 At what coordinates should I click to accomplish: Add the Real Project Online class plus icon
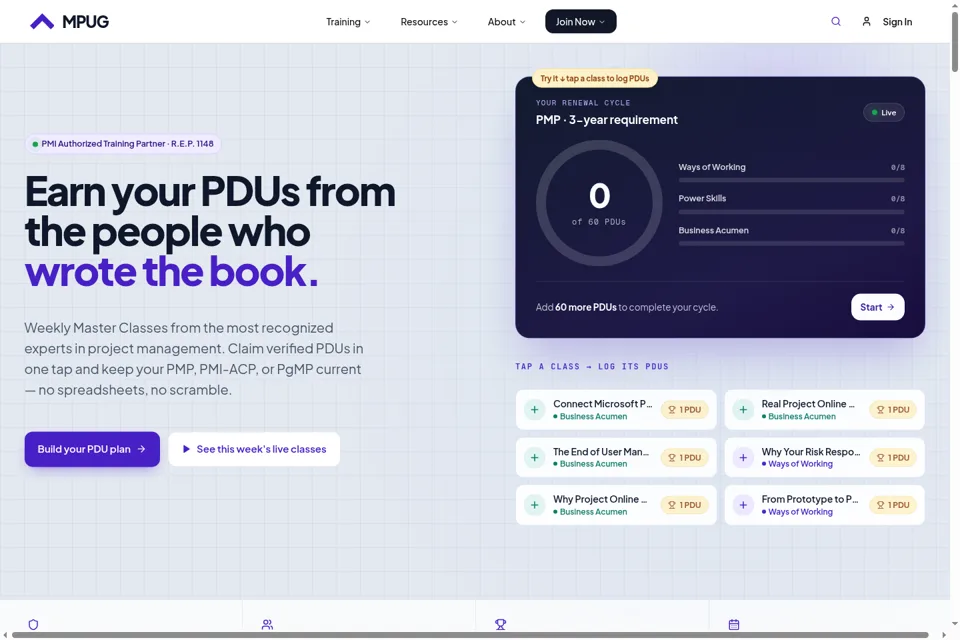(x=743, y=410)
